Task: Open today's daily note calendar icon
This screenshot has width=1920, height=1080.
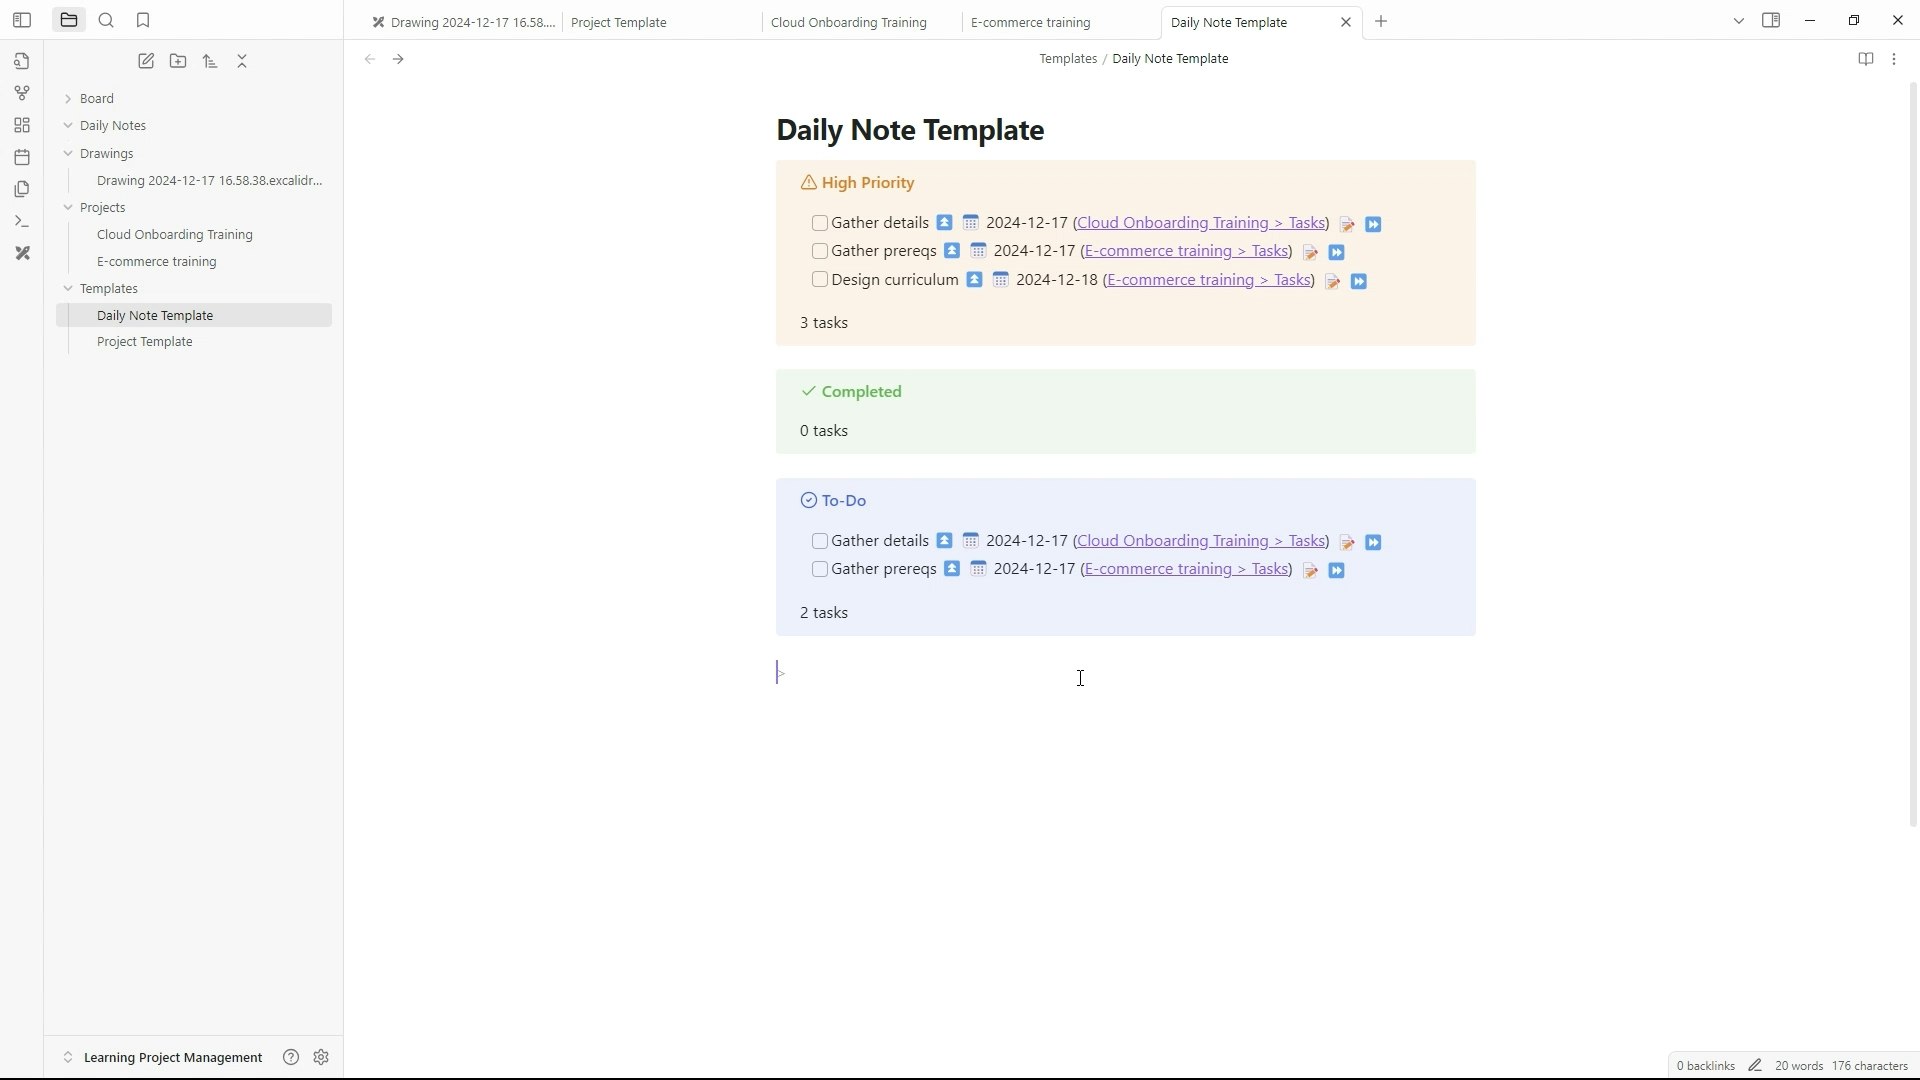Action: click(x=22, y=157)
